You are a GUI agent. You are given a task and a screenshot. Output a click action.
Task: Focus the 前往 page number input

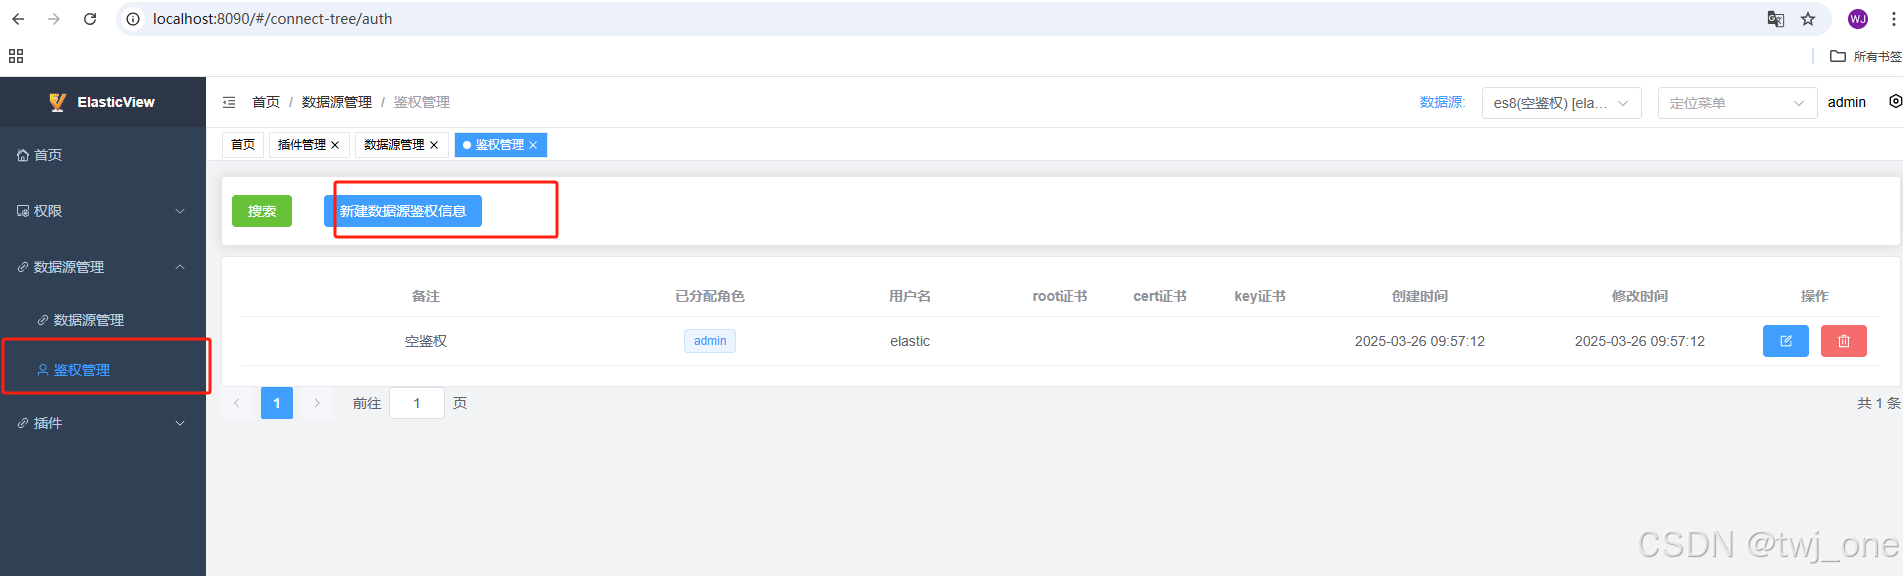coord(417,403)
